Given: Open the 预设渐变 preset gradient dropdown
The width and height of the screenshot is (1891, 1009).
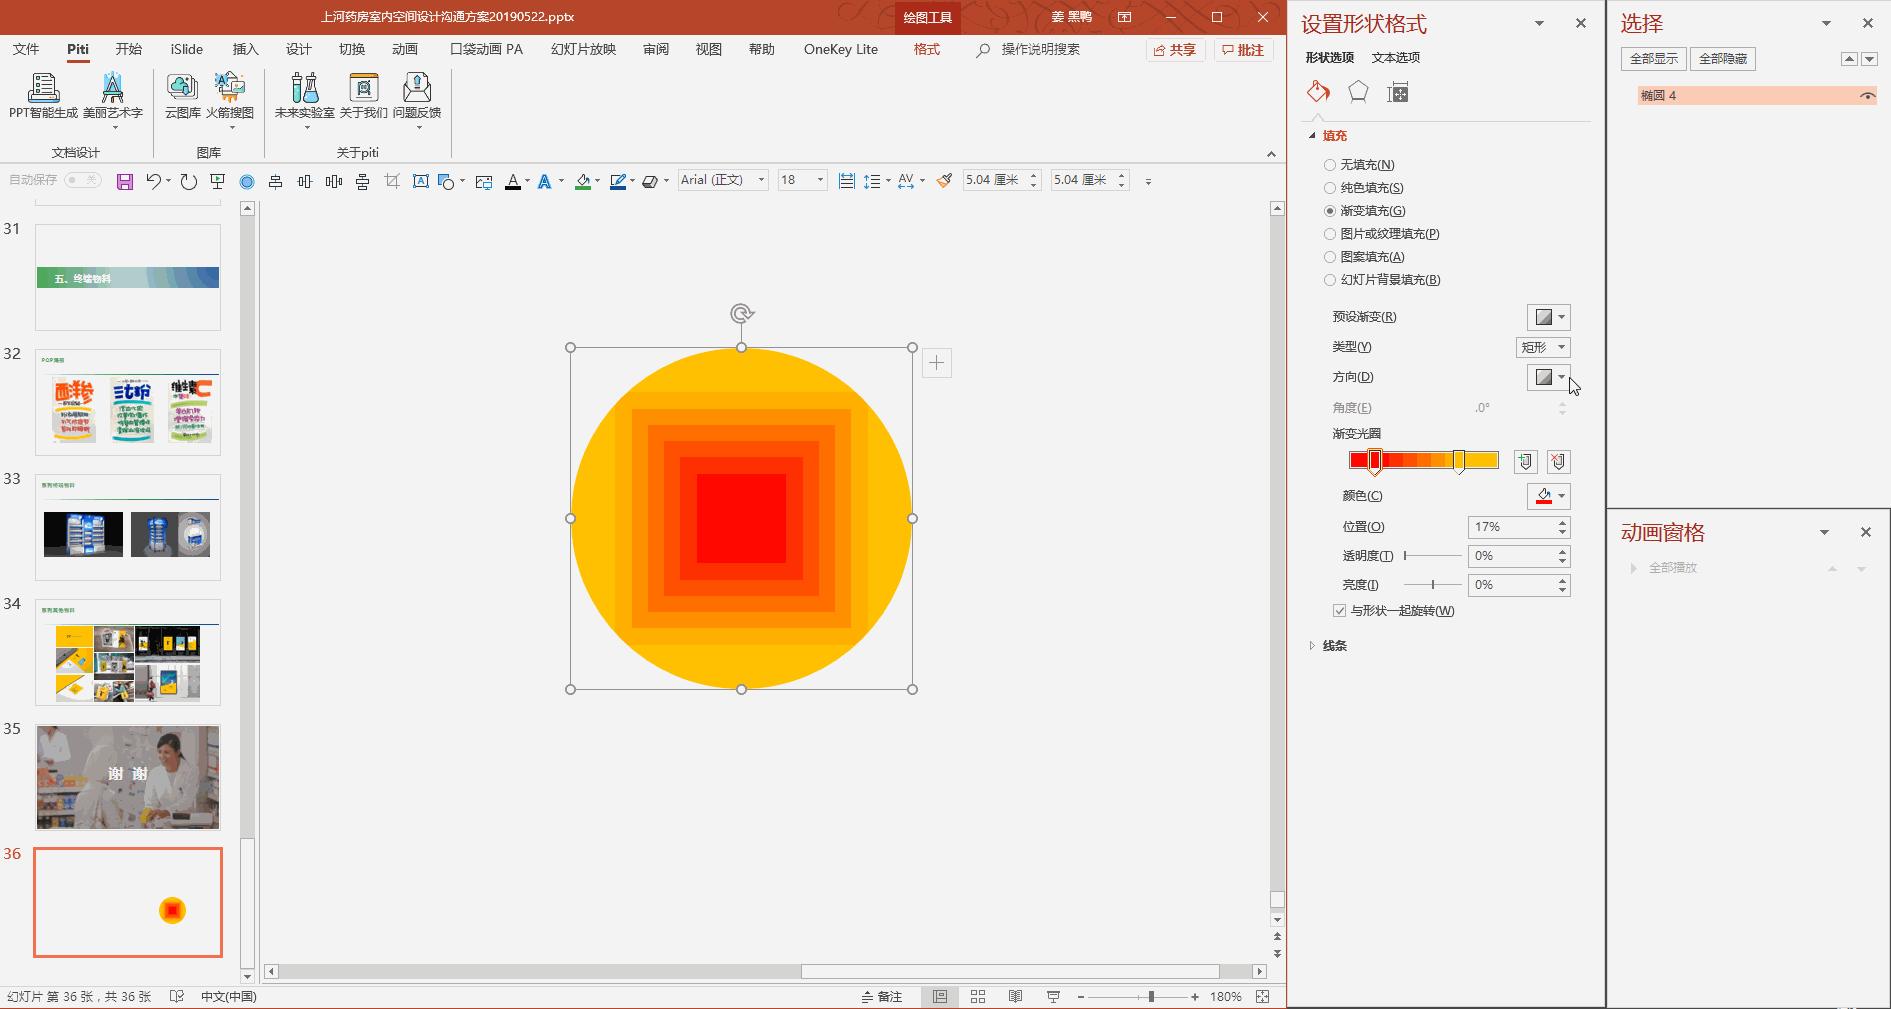Looking at the screenshot, I should point(1548,317).
